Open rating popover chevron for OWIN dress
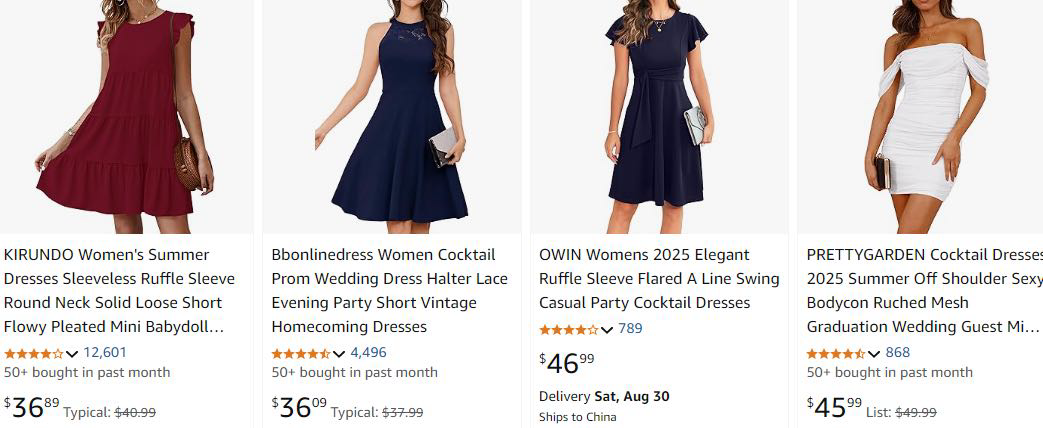The width and height of the screenshot is (1043, 428). (x=607, y=329)
